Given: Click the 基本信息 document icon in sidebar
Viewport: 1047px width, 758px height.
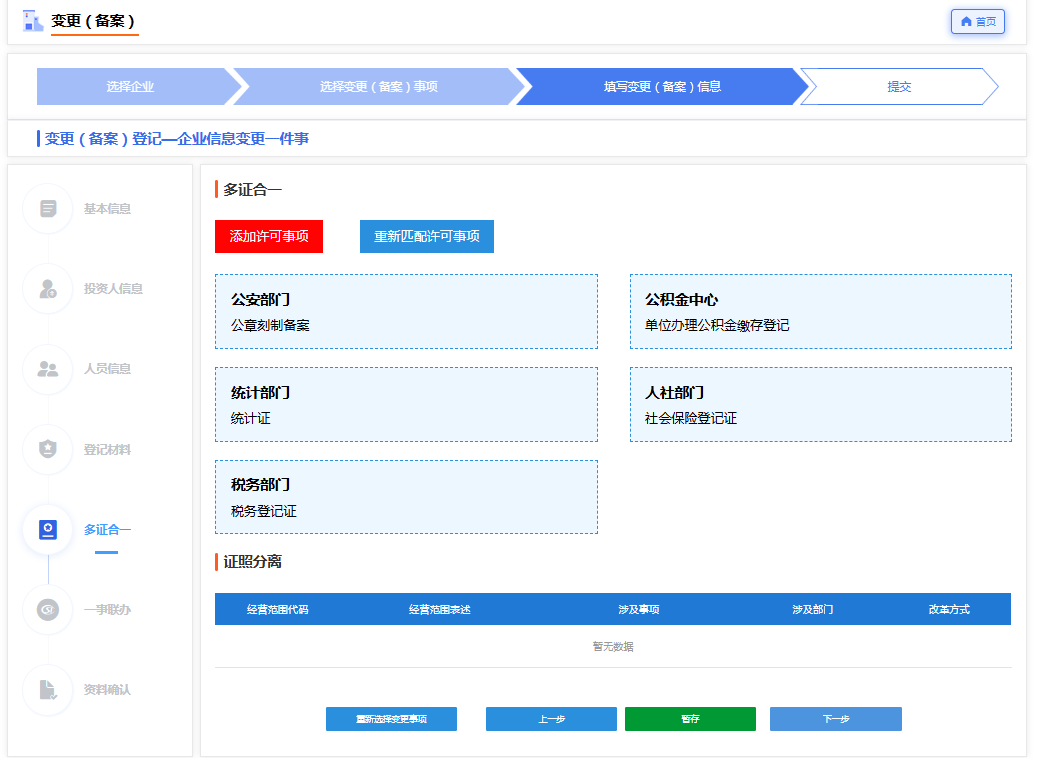Looking at the screenshot, I should [48, 209].
